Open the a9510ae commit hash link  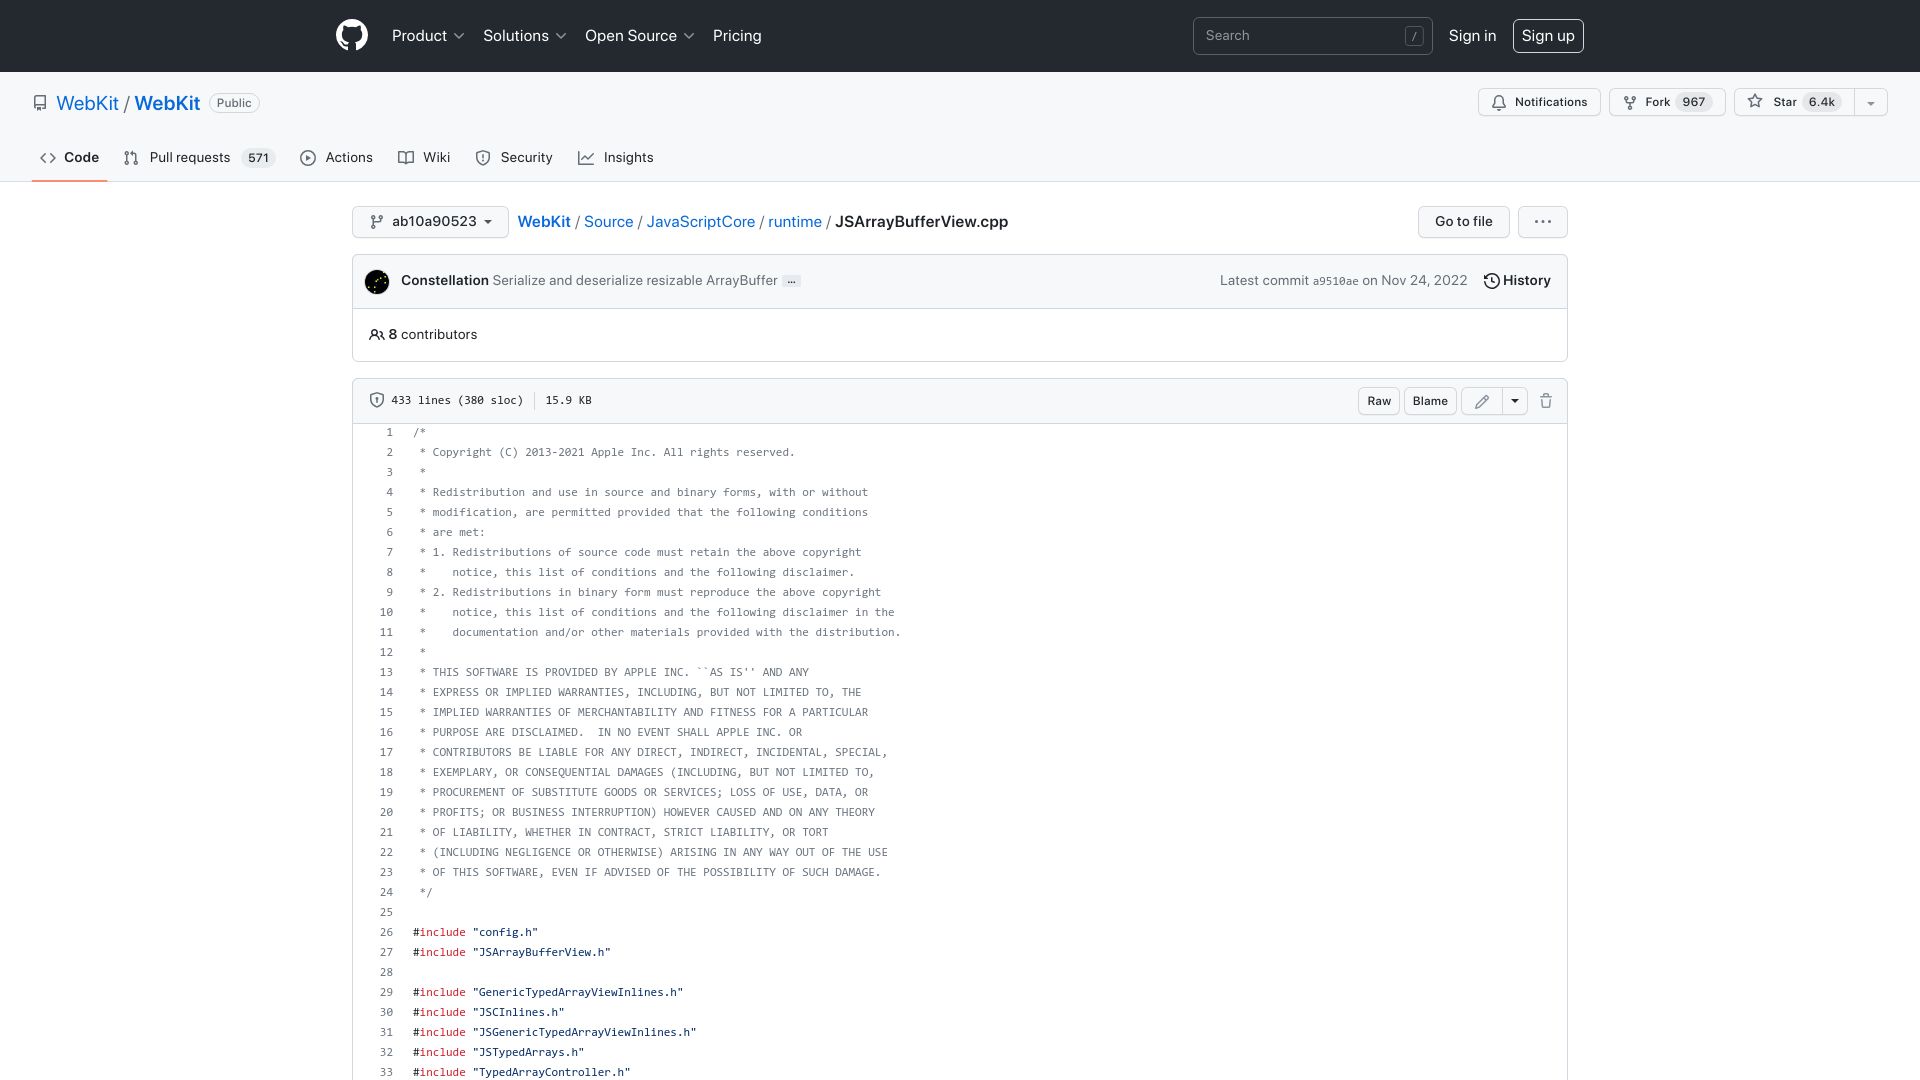[x=1335, y=282]
